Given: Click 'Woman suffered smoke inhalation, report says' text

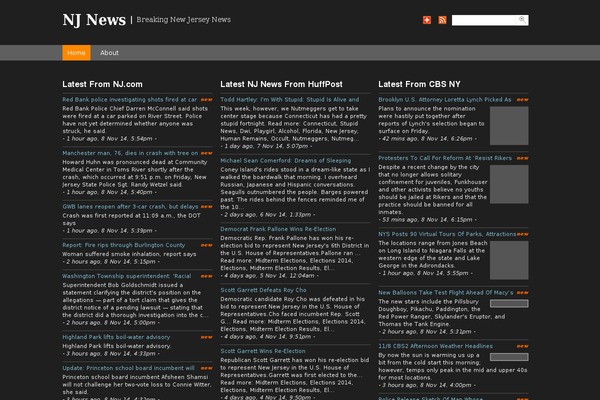Looking at the screenshot, I should [129, 254].
